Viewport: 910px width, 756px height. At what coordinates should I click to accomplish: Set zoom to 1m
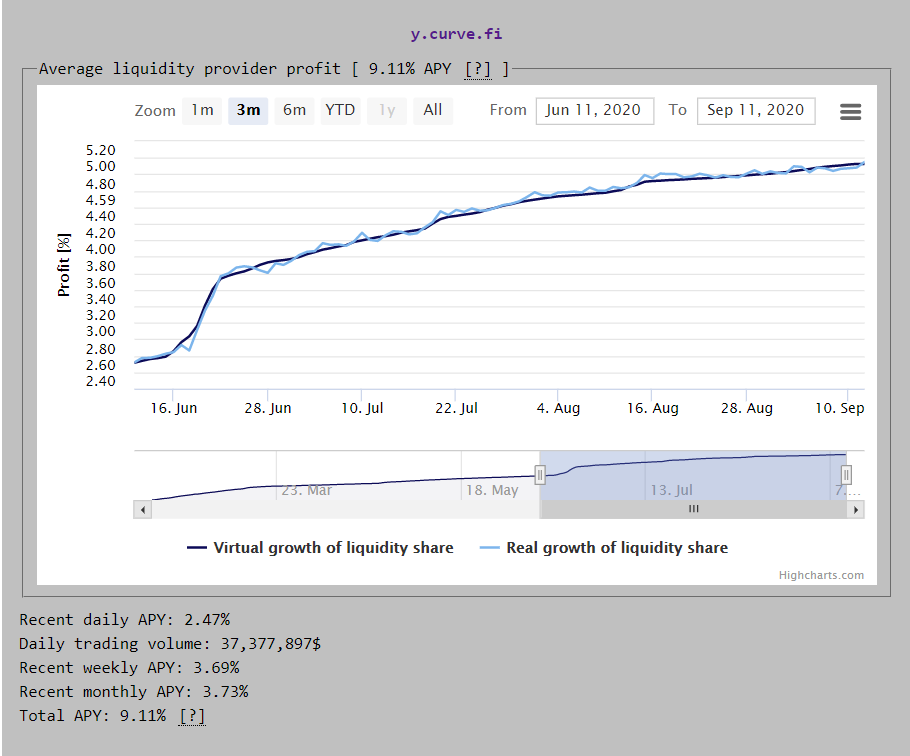click(203, 110)
